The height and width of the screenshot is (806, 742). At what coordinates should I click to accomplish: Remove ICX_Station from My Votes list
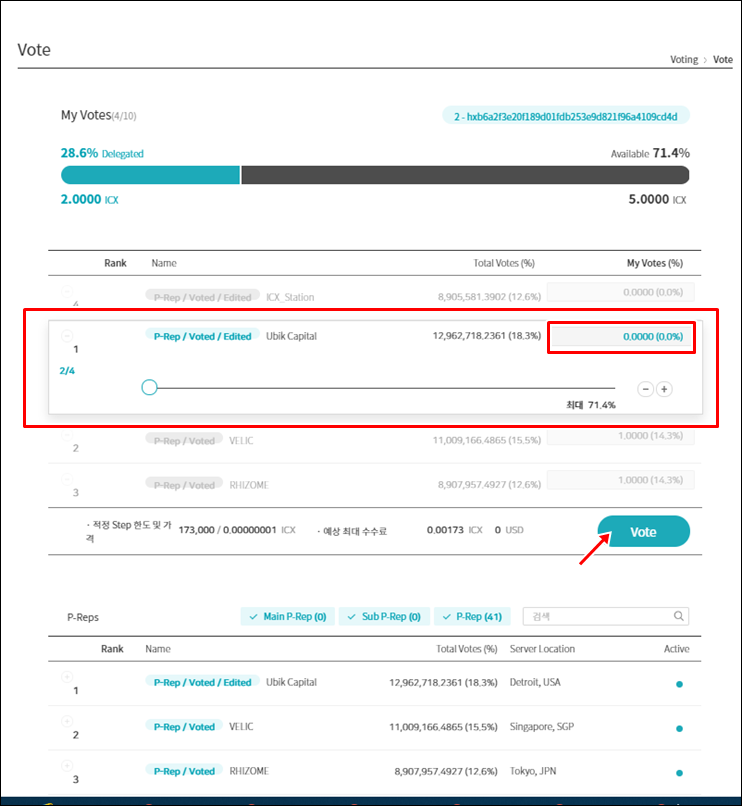tap(67, 291)
